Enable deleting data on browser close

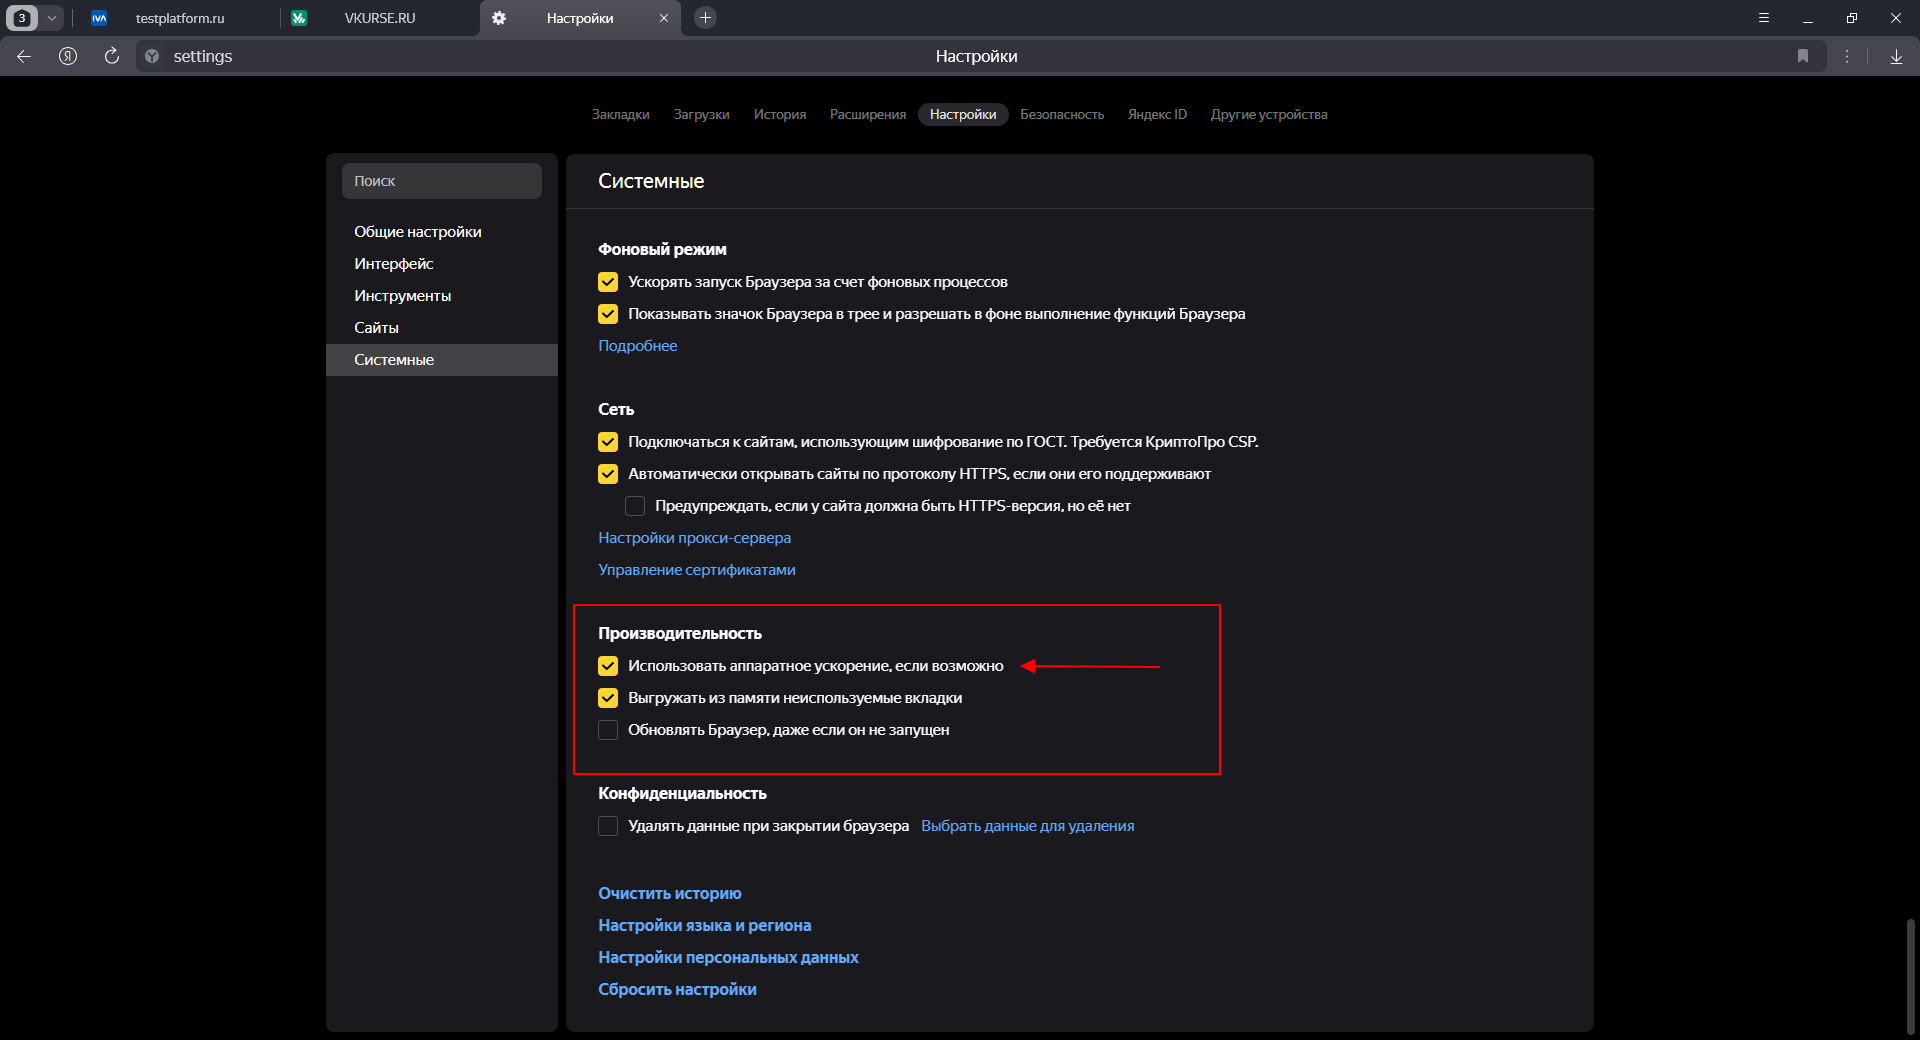[x=608, y=826]
